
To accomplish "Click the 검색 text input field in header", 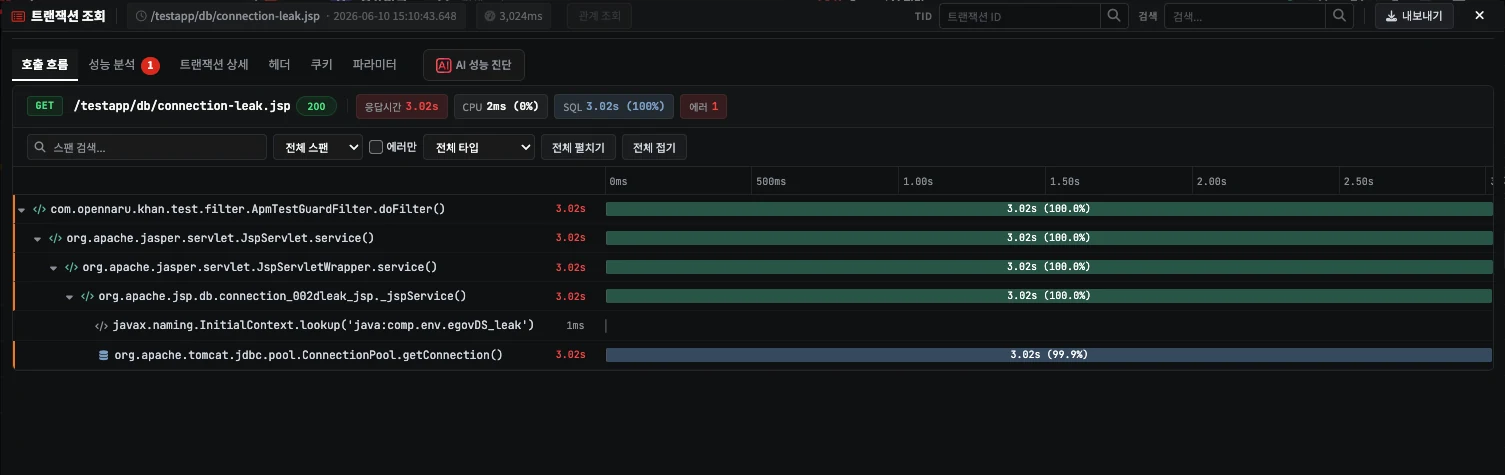I will (1245, 16).
